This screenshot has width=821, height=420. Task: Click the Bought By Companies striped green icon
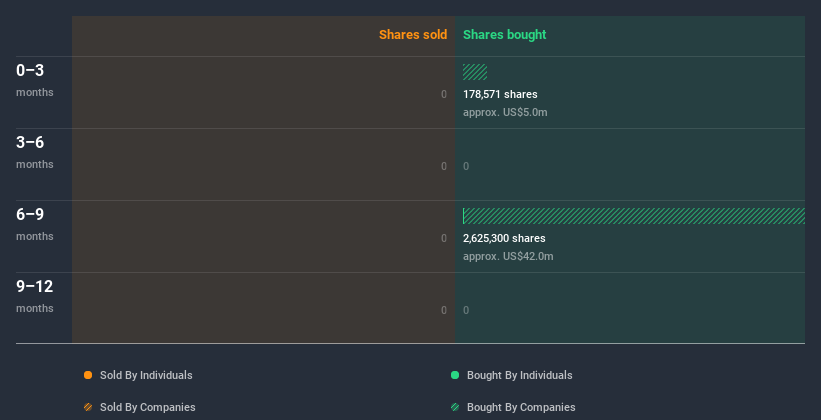pyautogui.click(x=455, y=407)
